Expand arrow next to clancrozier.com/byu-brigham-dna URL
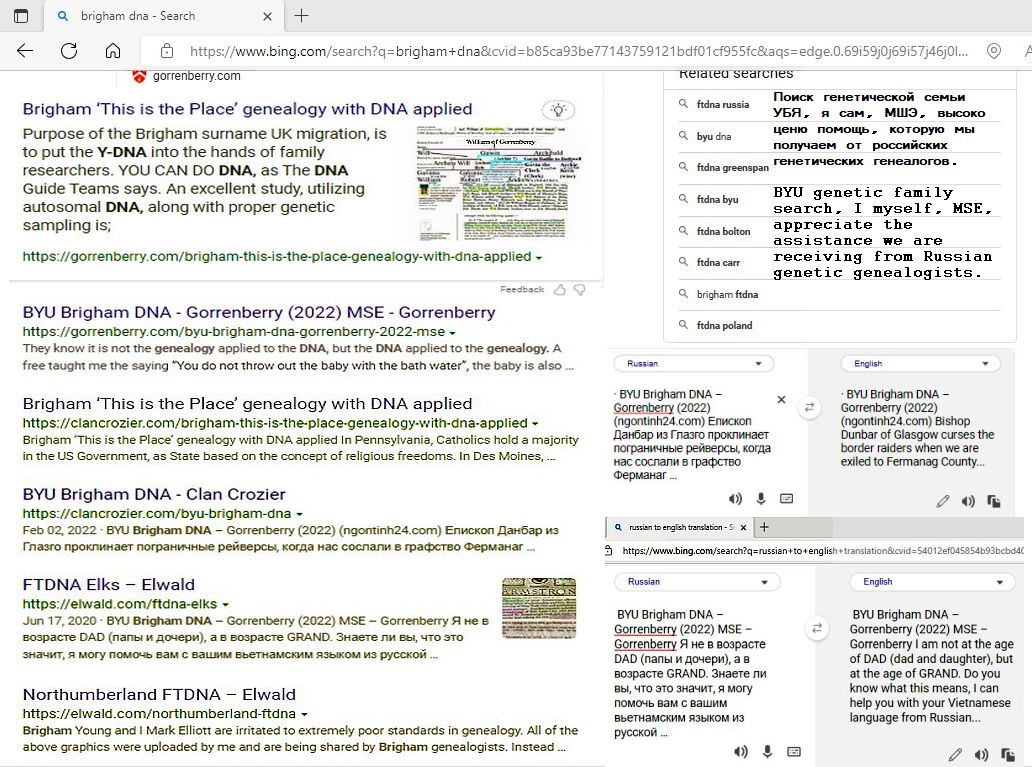Image resolution: width=1032 pixels, height=767 pixels. (299, 514)
